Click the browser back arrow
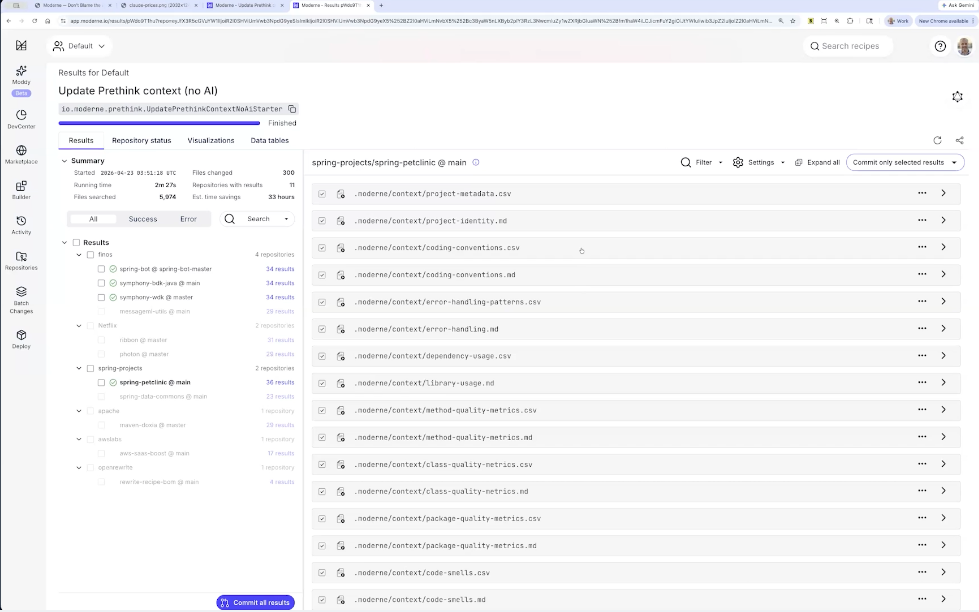The image size is (979, 612). click(x=9, y=21)
